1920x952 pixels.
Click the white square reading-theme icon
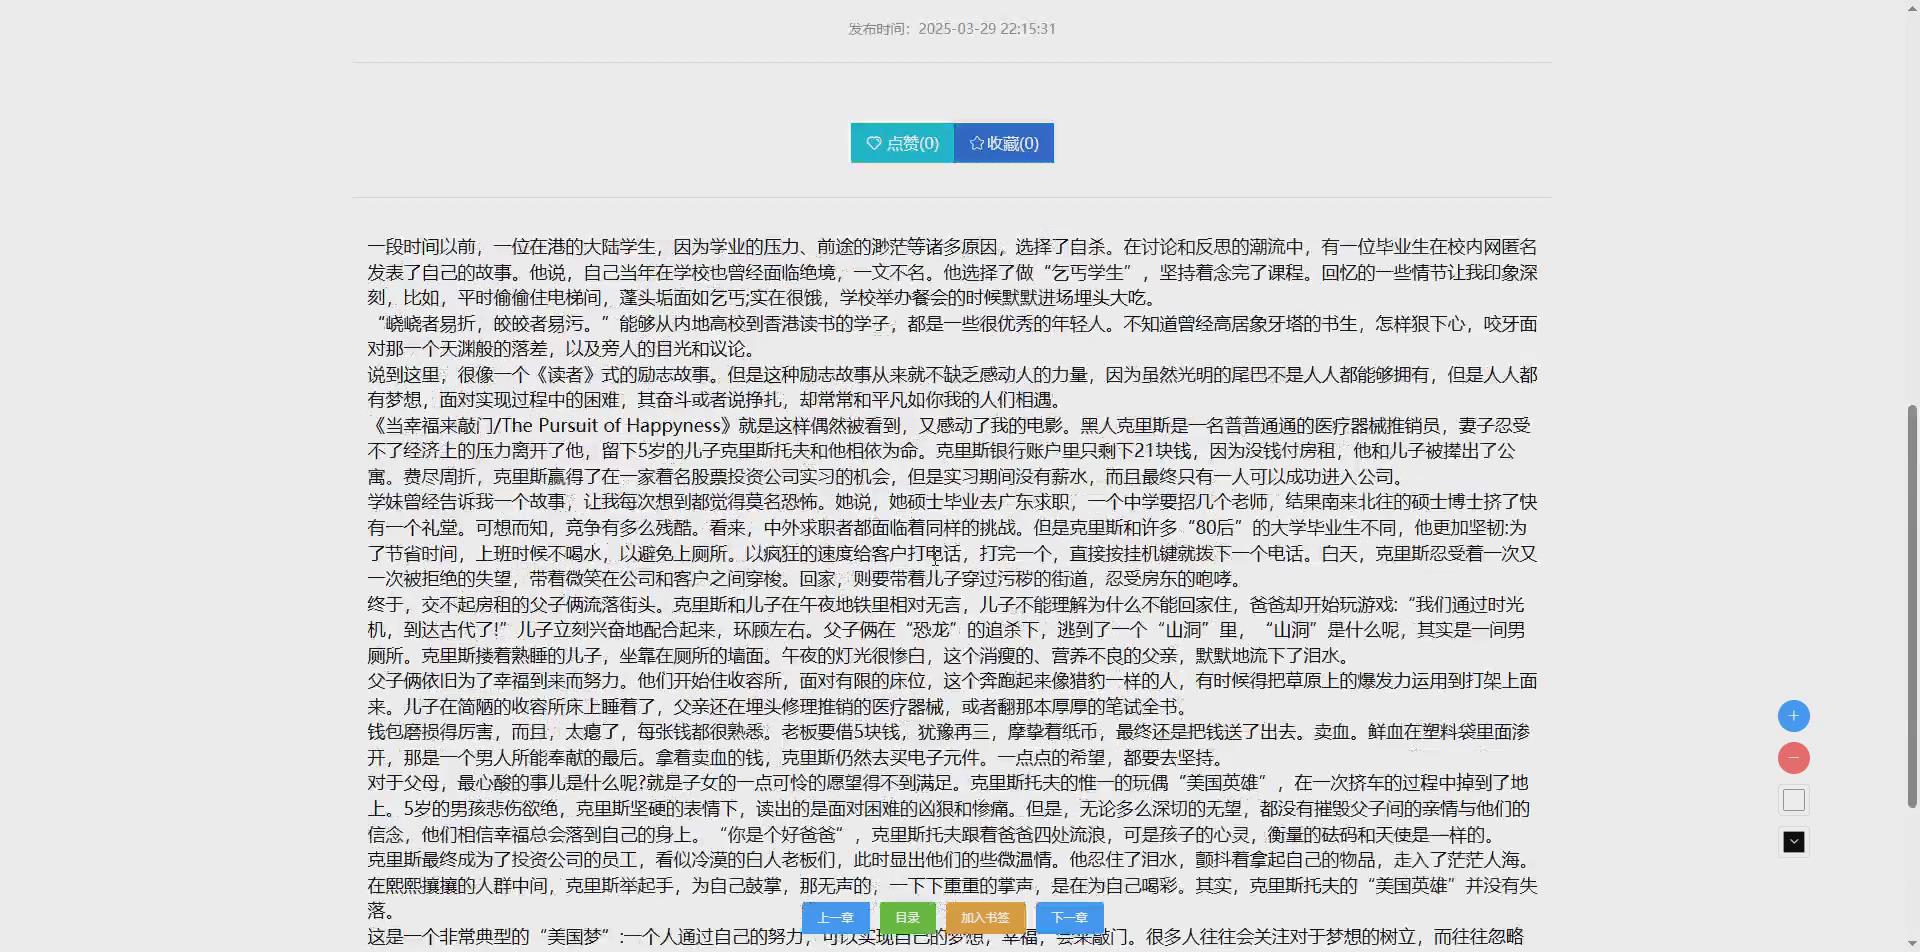[1794, 799]
